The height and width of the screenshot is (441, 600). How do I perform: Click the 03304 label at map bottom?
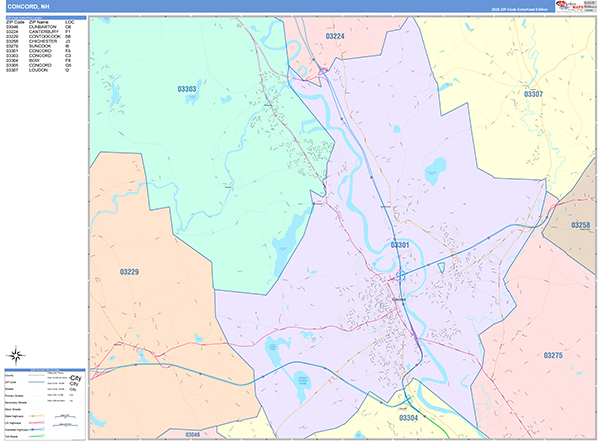click(x=409, y=418)
